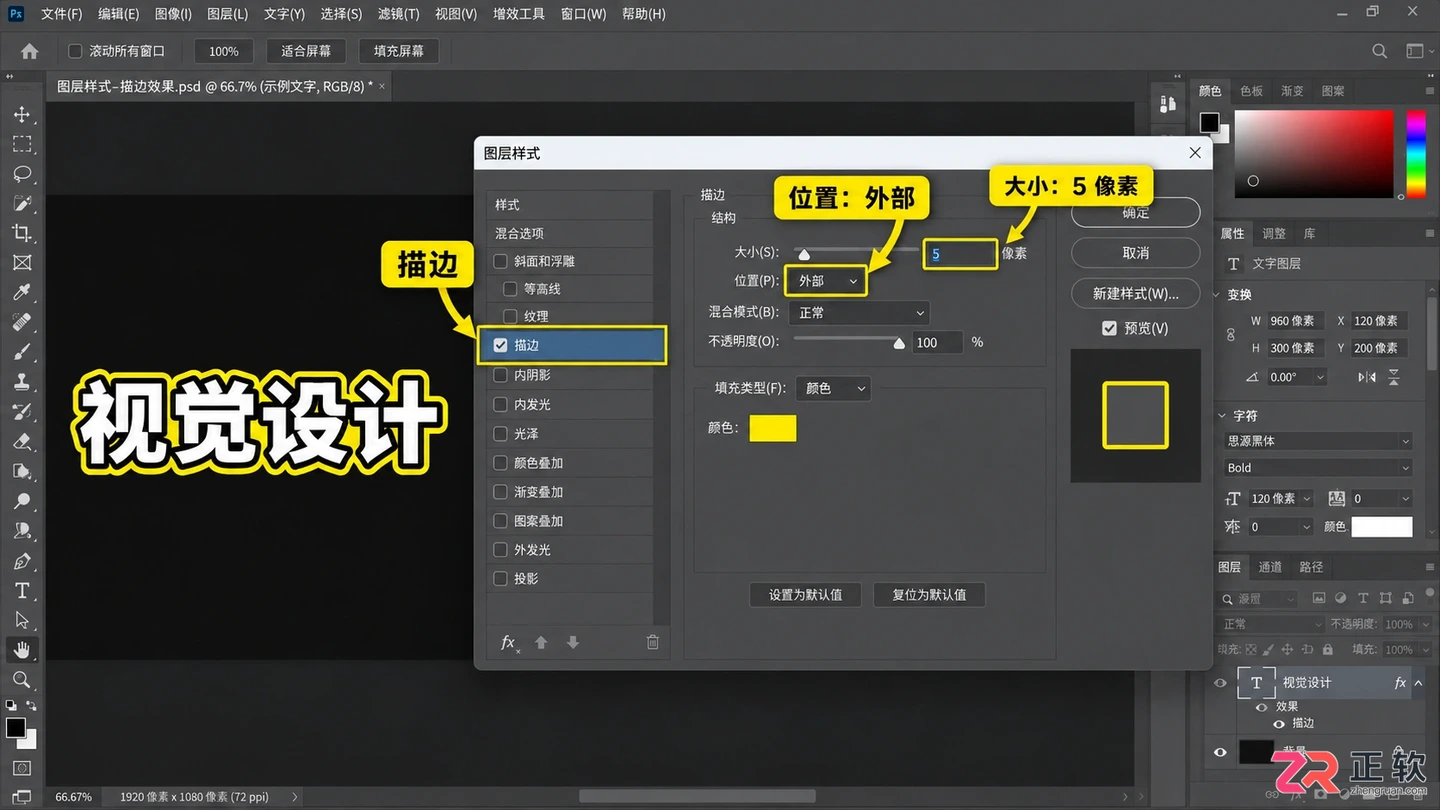Click the 不透明度 slider handle
The image size is (1440, 810).
tap(899, 343)
